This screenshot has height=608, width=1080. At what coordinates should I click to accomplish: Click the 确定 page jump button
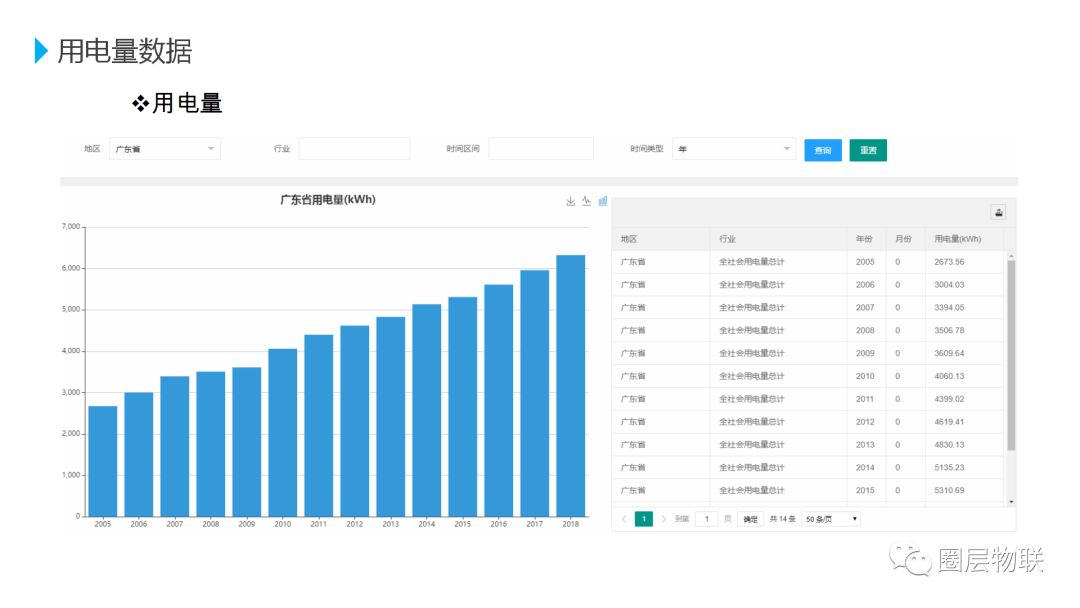tap(751, 519)
